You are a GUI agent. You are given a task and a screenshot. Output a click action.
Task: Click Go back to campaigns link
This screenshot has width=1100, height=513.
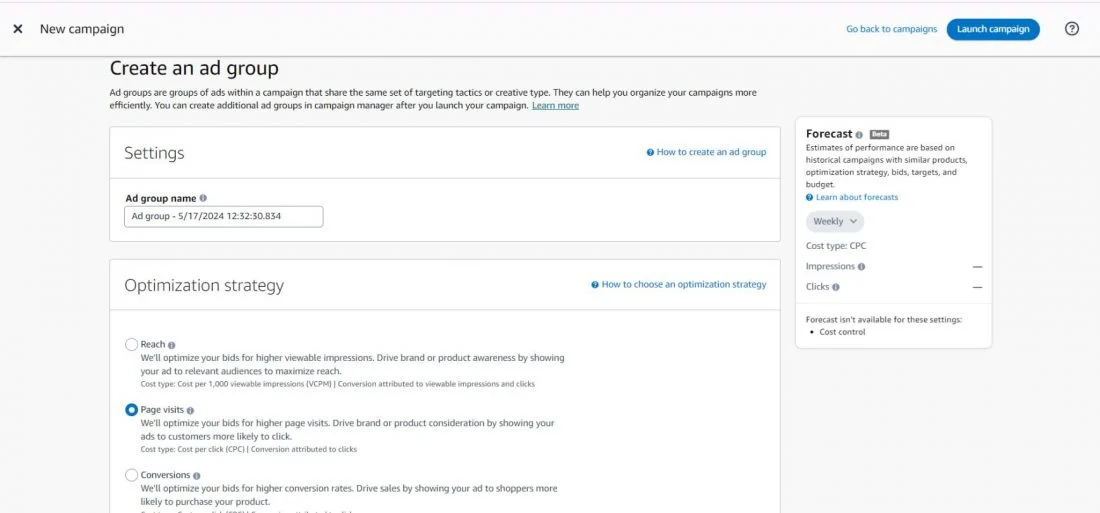click(x=891, y=29)
